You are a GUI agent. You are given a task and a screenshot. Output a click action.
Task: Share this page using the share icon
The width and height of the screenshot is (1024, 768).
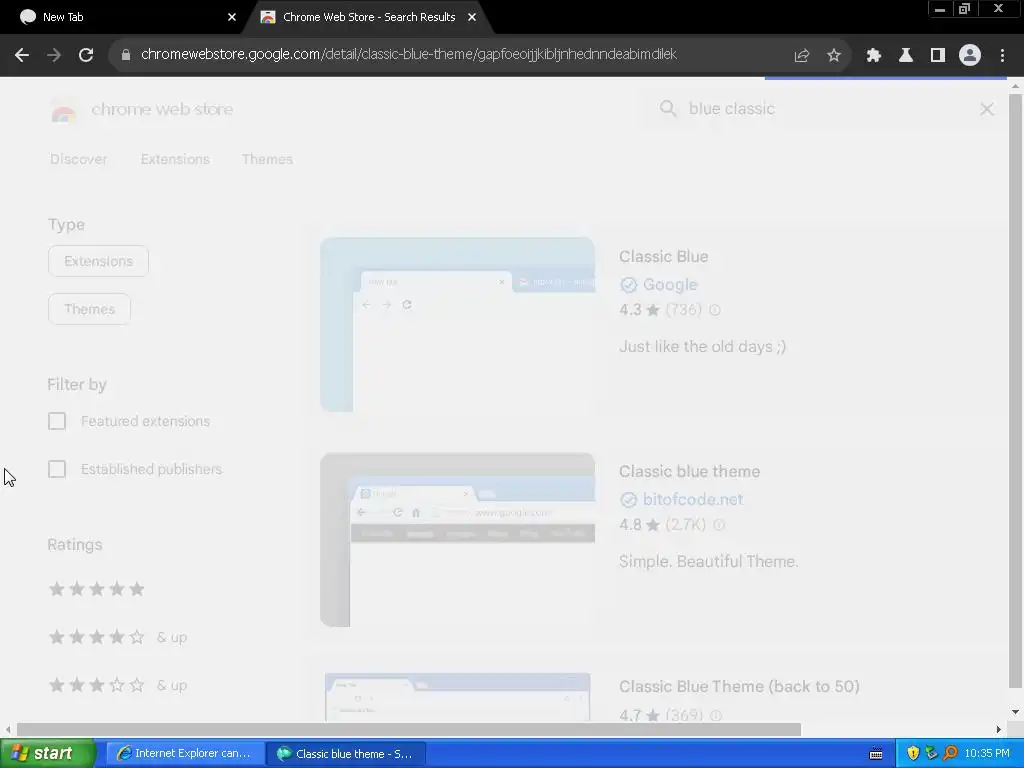[x=802, y=56]
